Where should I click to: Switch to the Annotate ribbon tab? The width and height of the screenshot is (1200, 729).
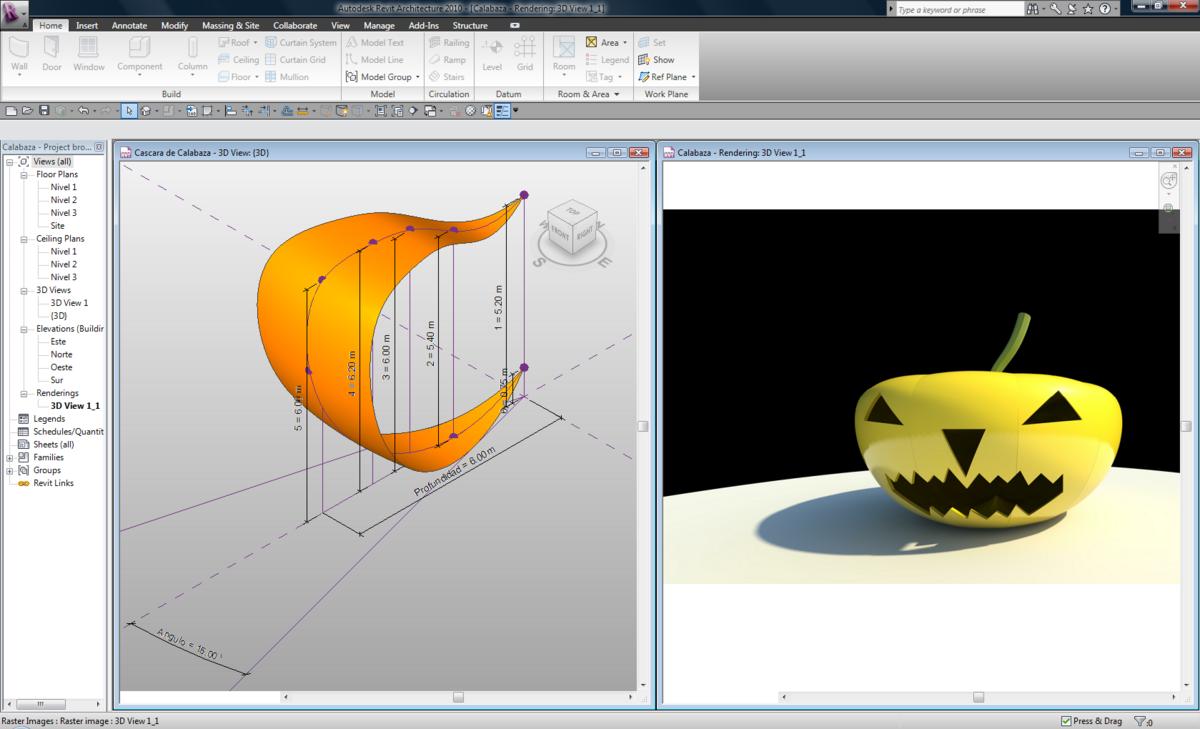[129, 25]
